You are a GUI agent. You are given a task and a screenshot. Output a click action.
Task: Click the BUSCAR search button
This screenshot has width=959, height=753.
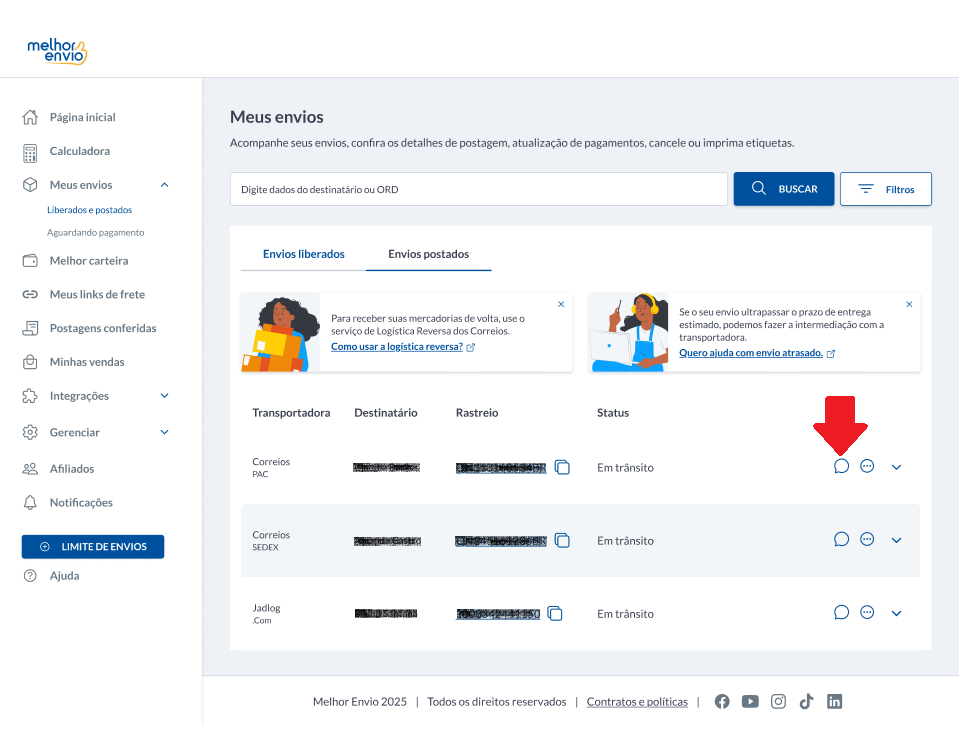tap(783, 189)
